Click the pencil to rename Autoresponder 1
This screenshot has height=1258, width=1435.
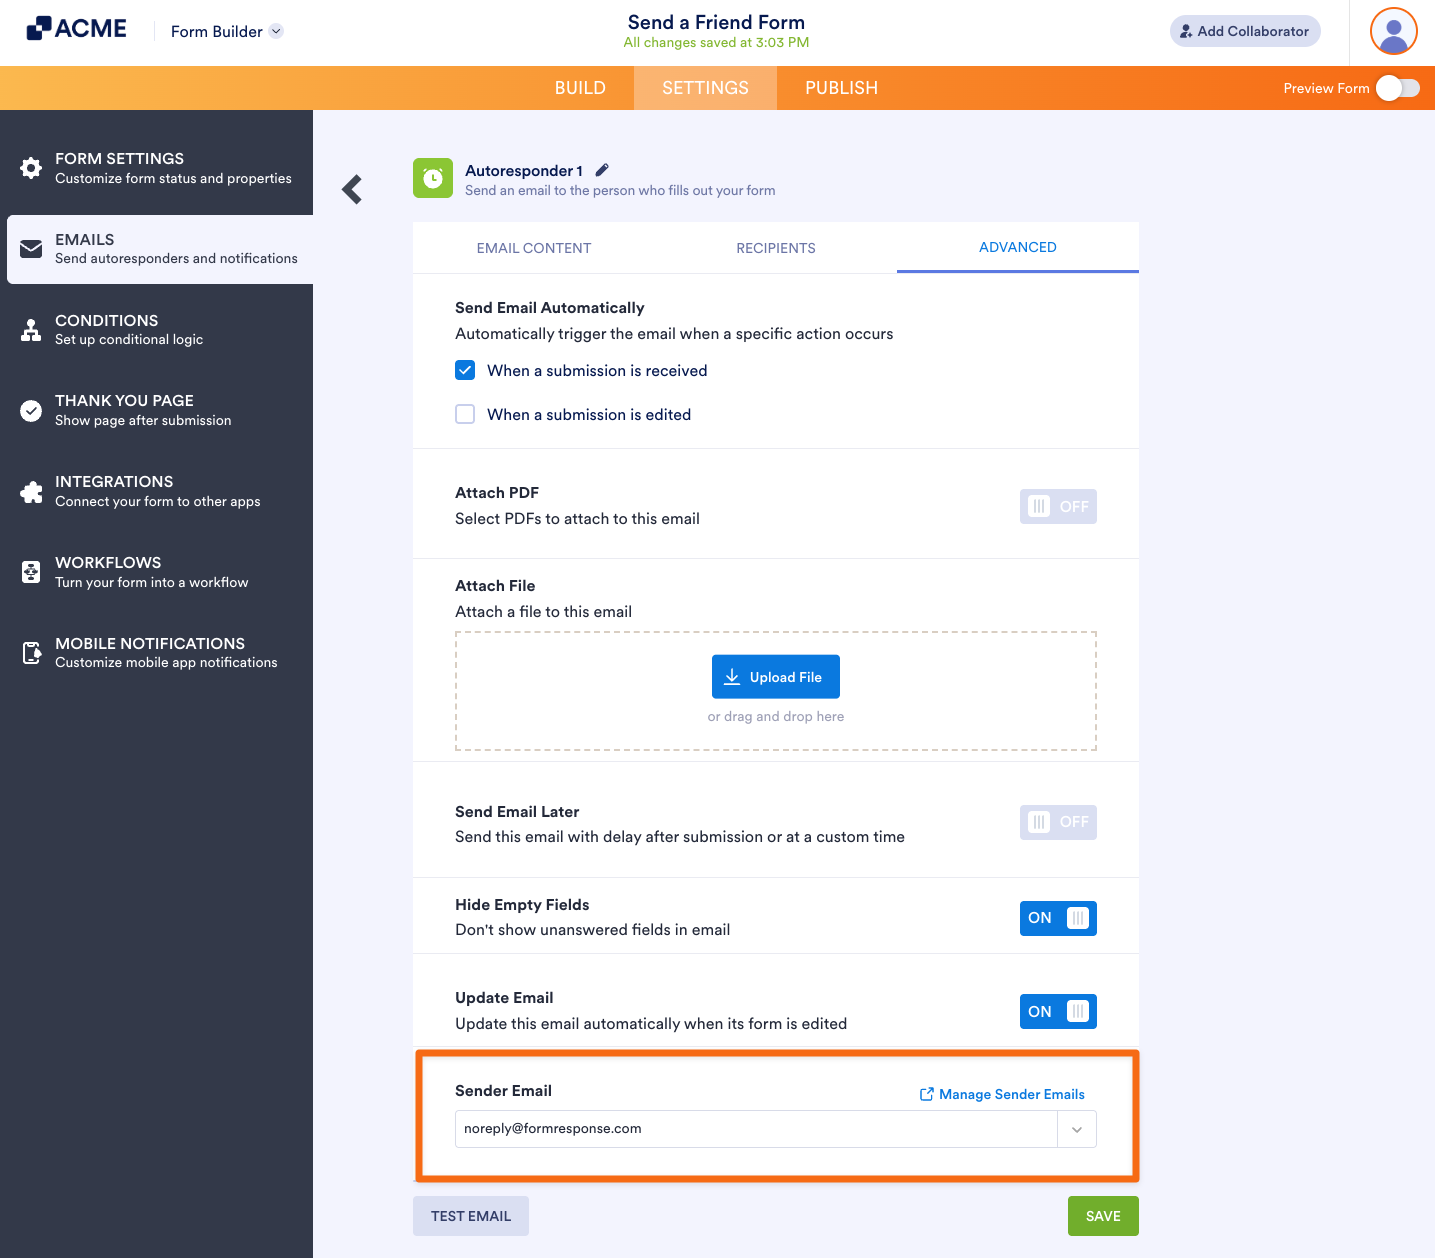pos(602,169)
